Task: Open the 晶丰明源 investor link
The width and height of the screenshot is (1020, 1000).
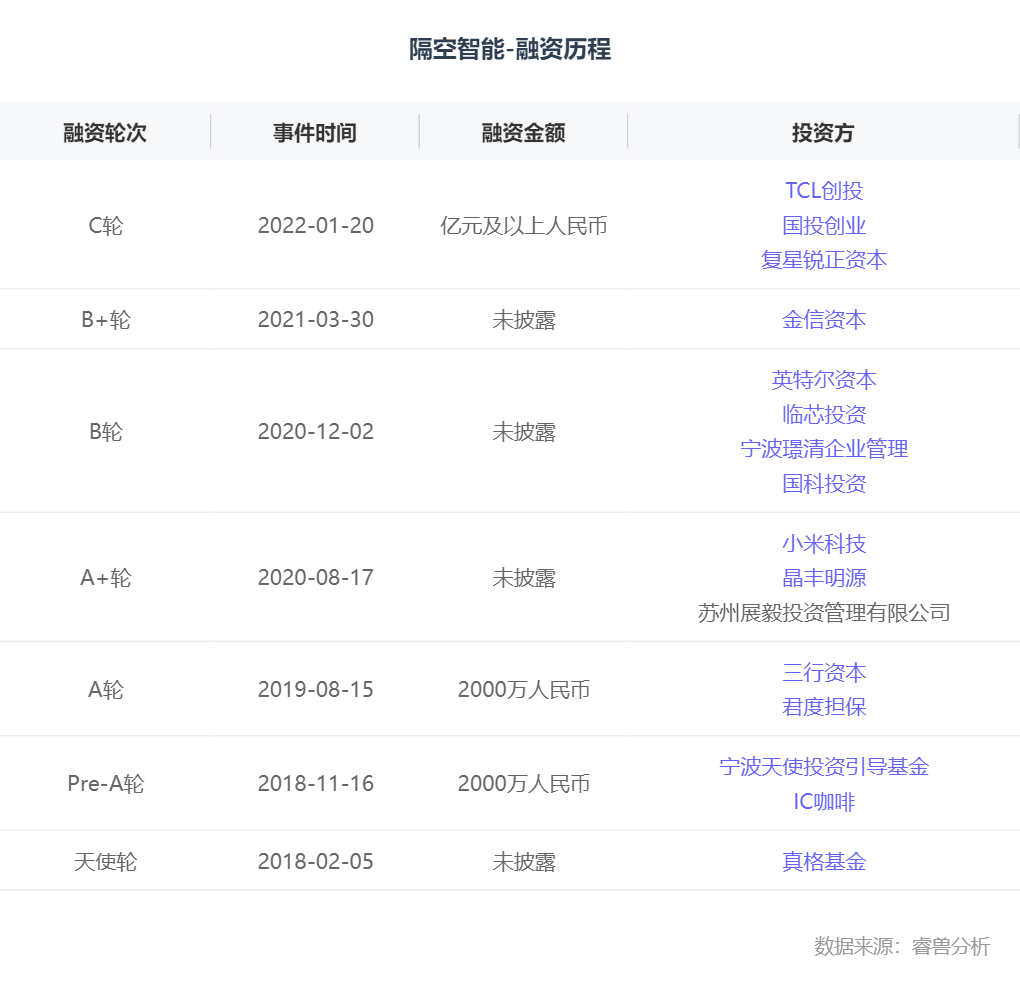Action: 824,578
